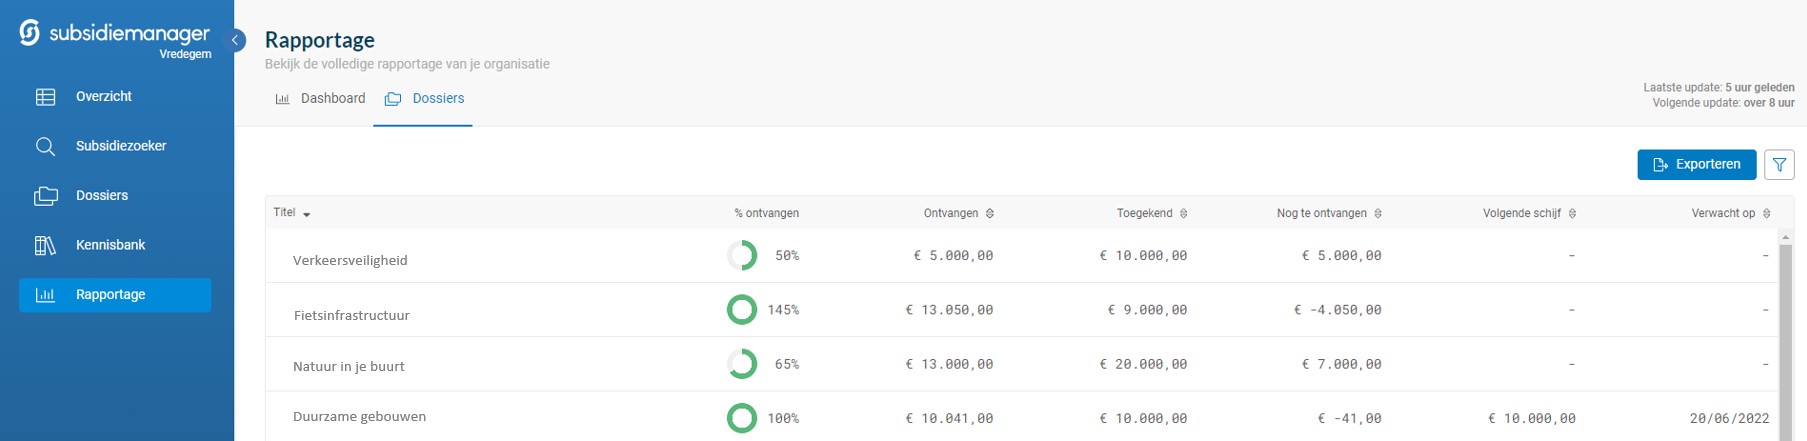Sort table by Toegekend column

point(1184,214)
